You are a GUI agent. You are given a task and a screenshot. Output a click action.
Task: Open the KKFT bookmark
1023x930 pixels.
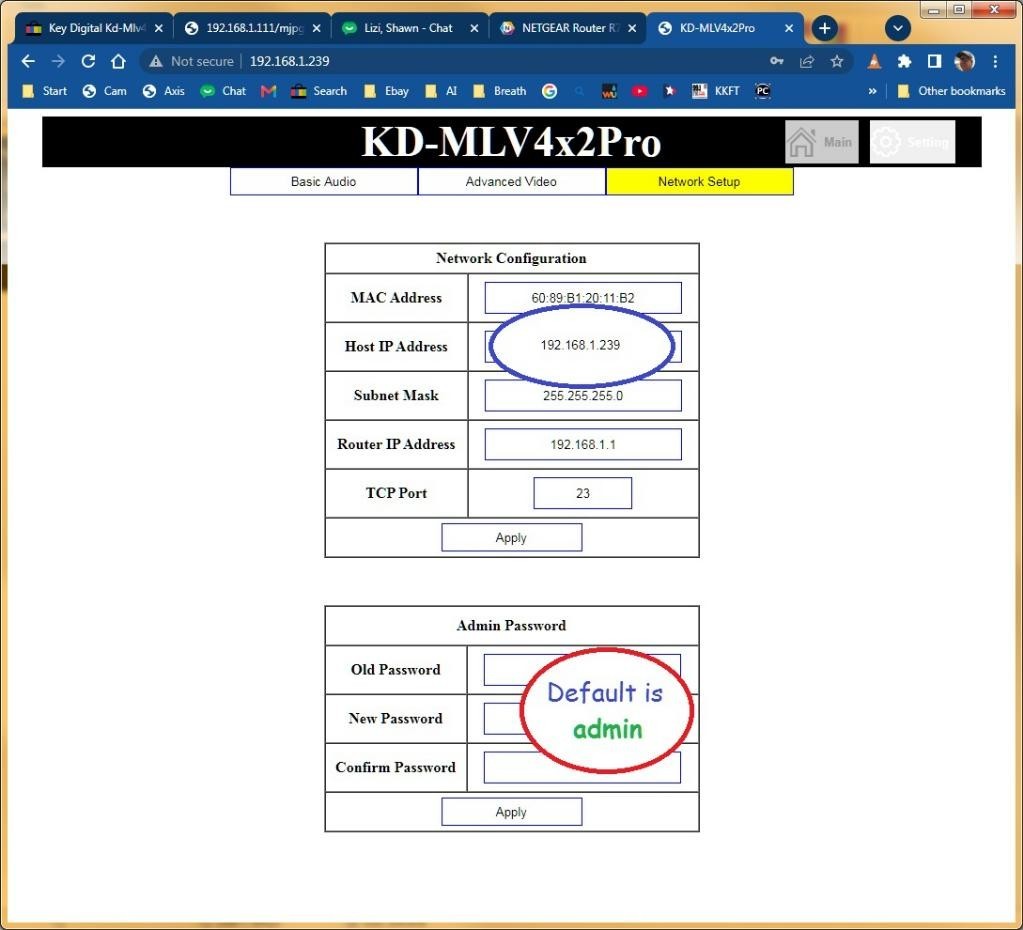[716, 91]
